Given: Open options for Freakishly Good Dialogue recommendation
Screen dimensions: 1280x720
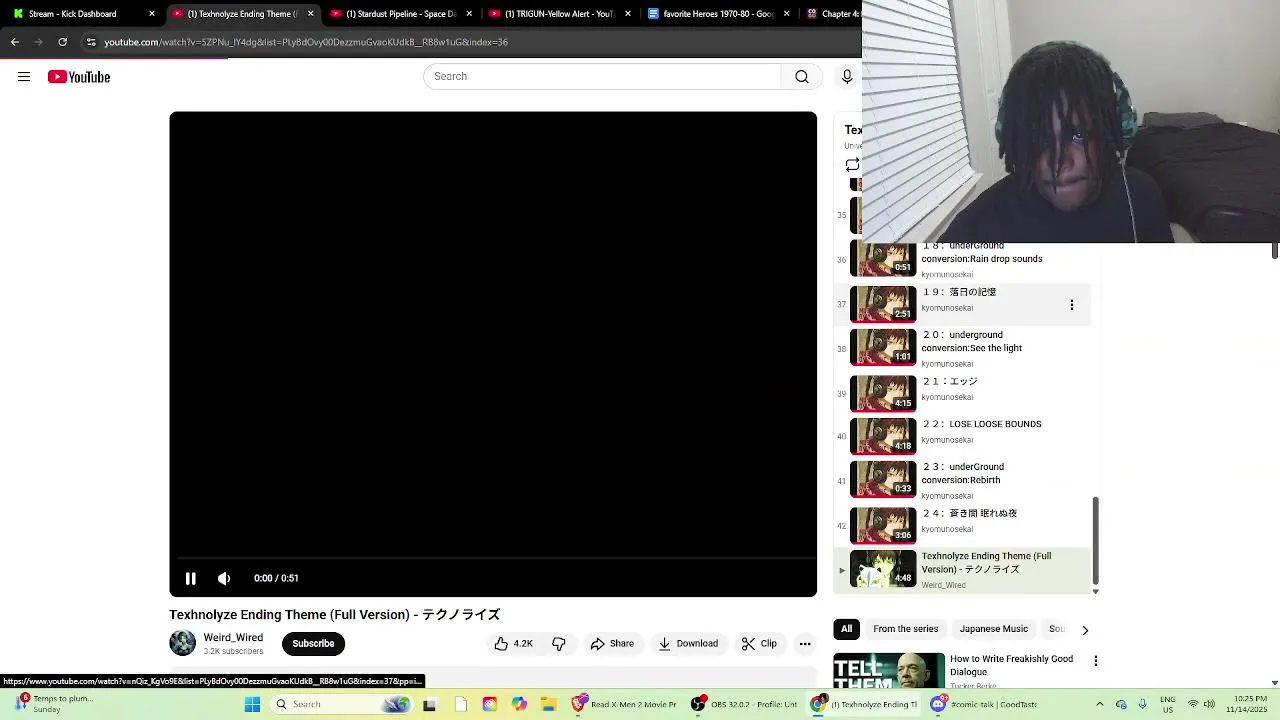Looking at the screenshot, I should click(1095, 661).
